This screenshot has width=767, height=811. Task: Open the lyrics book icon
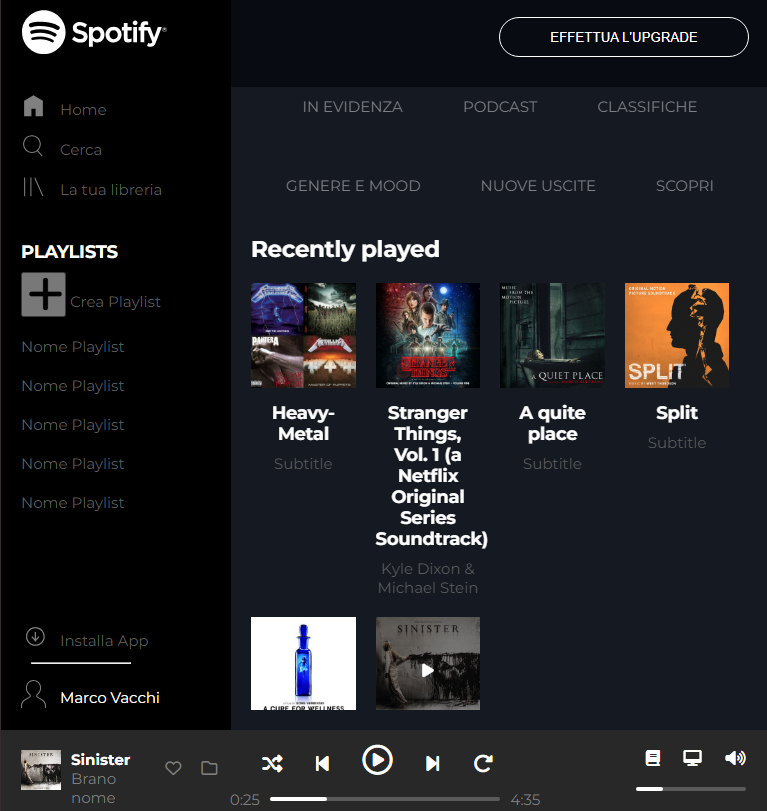click(653, 758)
